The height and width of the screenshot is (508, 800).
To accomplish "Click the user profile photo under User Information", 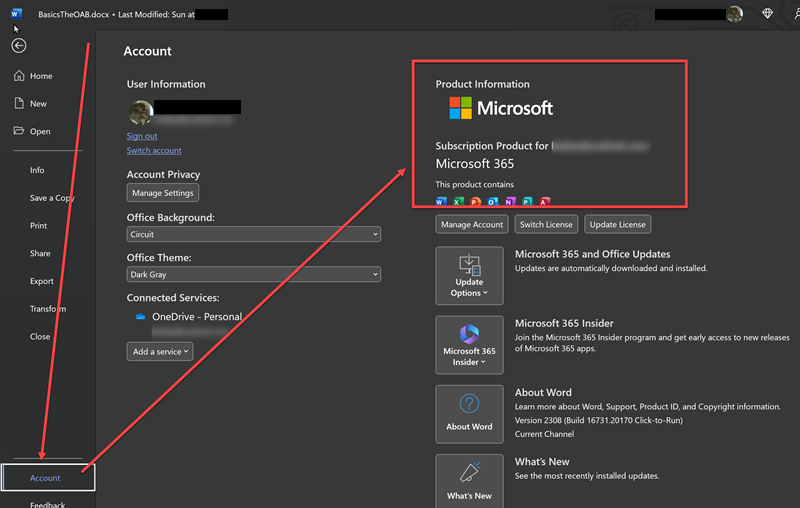I will (140, 112).
